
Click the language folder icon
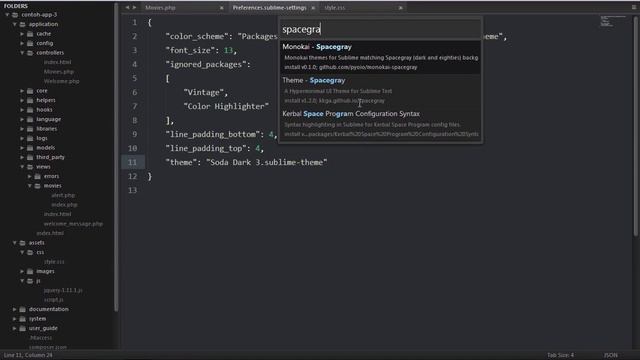[30, 119]
